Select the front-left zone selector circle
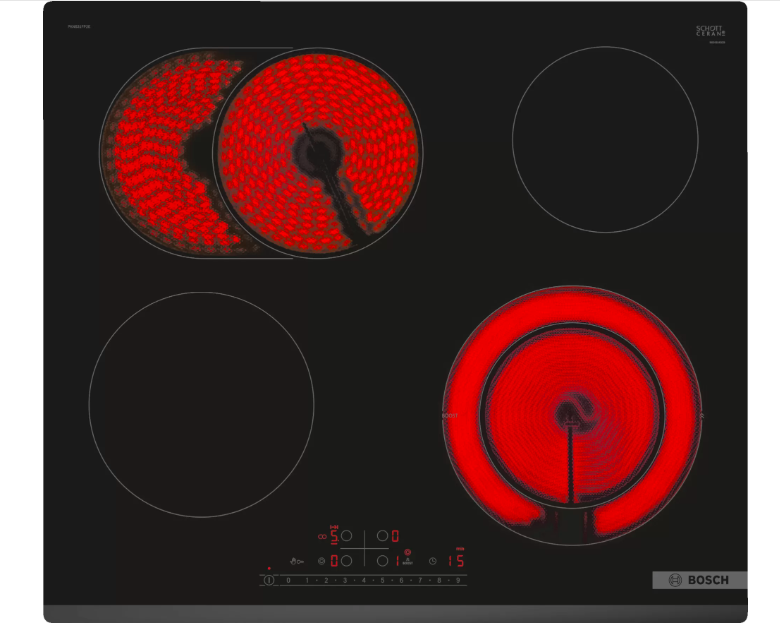This screenshot has height=643, width=780. click(x=346, y=561)
